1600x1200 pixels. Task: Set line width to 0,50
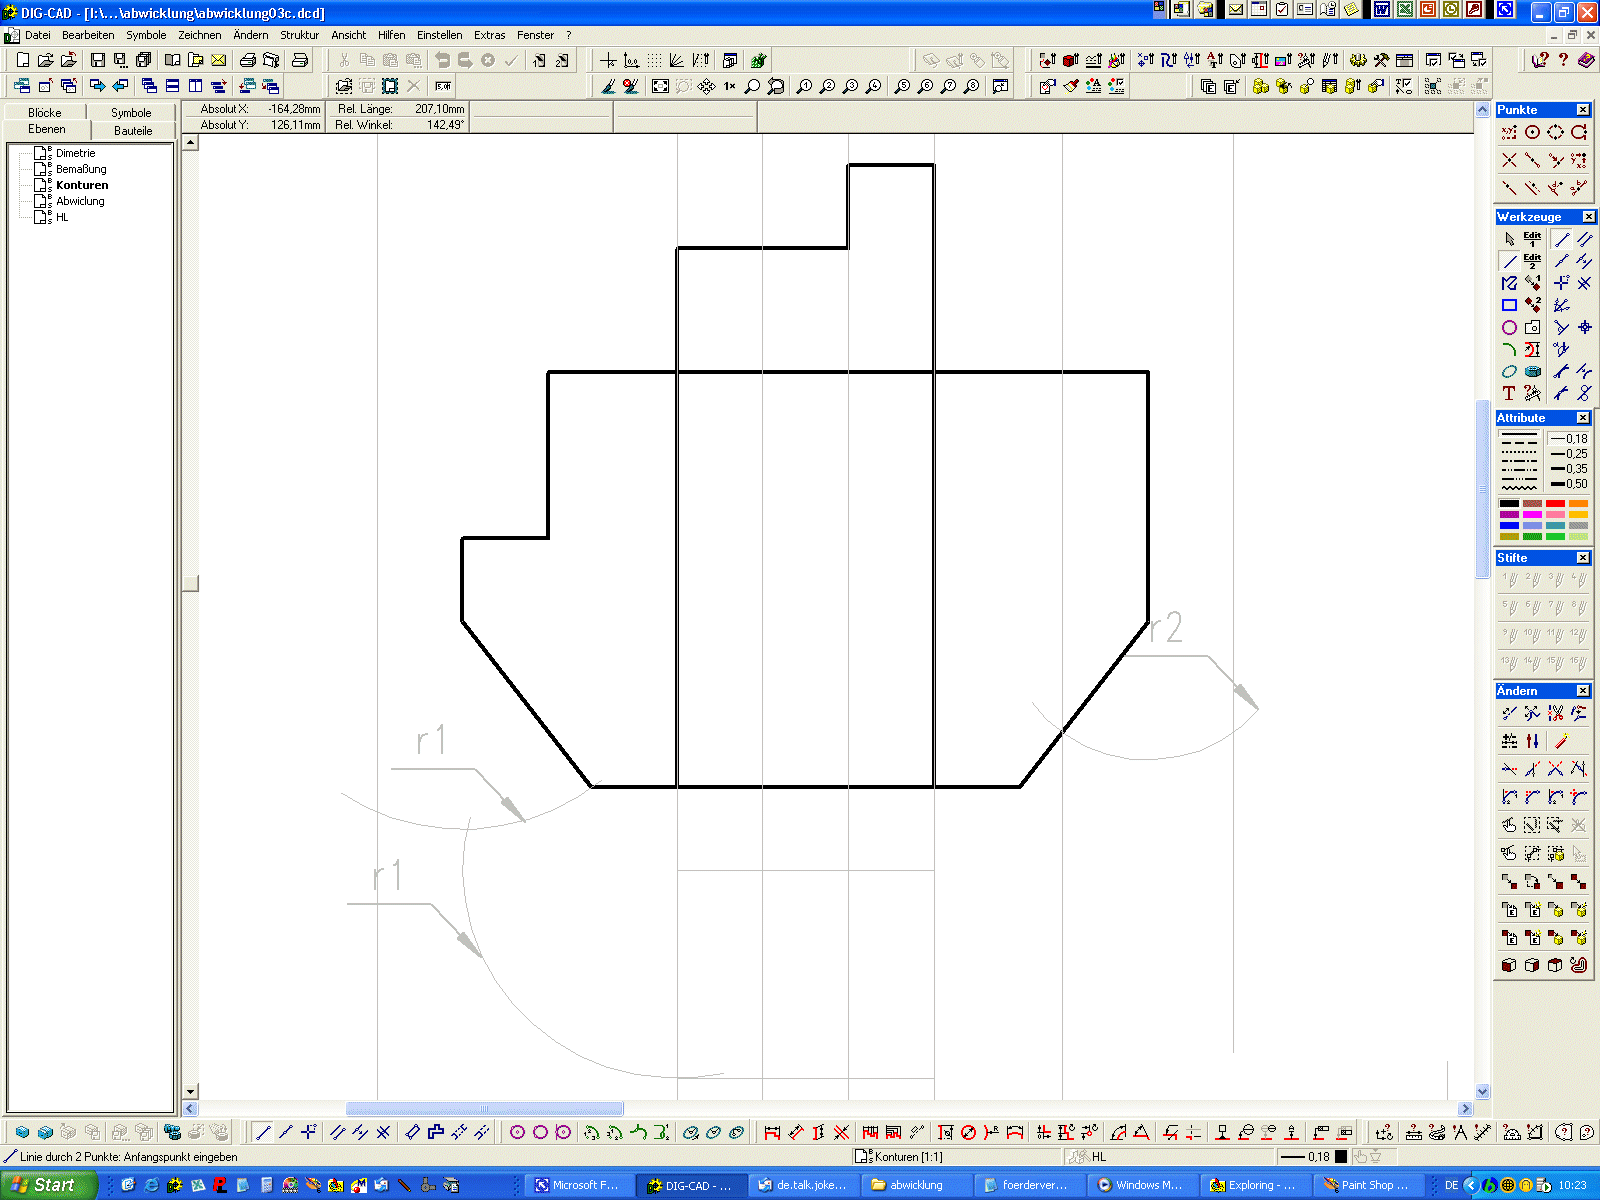(1569, 484)
